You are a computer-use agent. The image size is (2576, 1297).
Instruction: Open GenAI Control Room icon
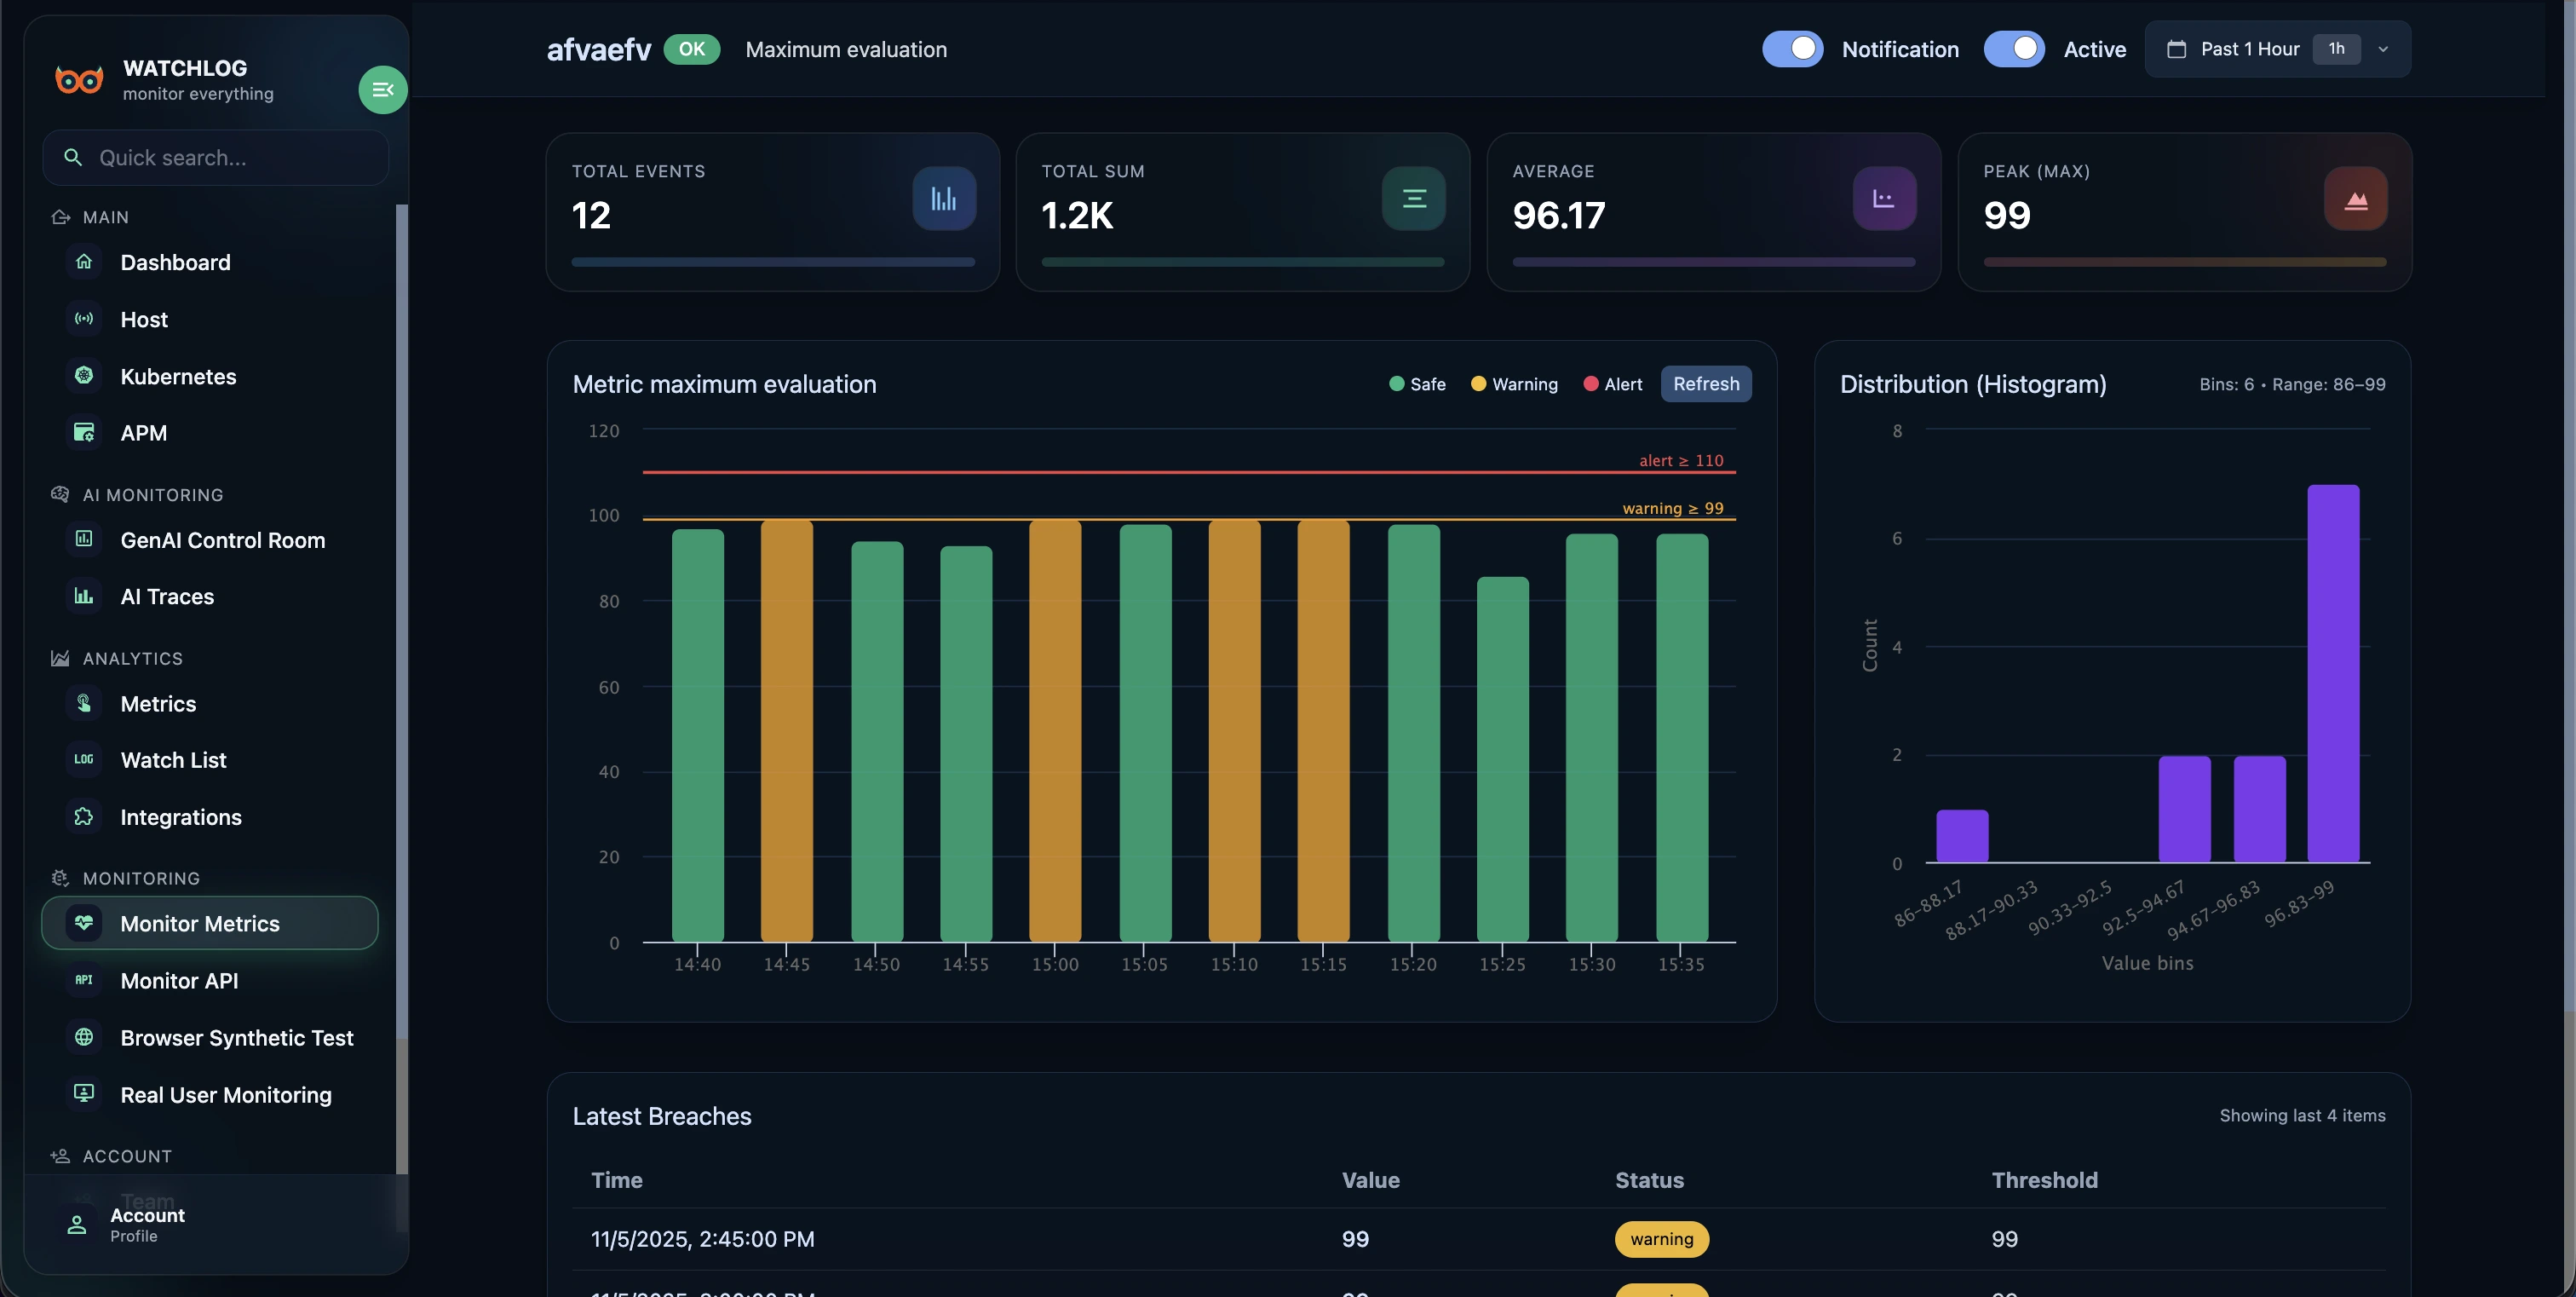84,539
